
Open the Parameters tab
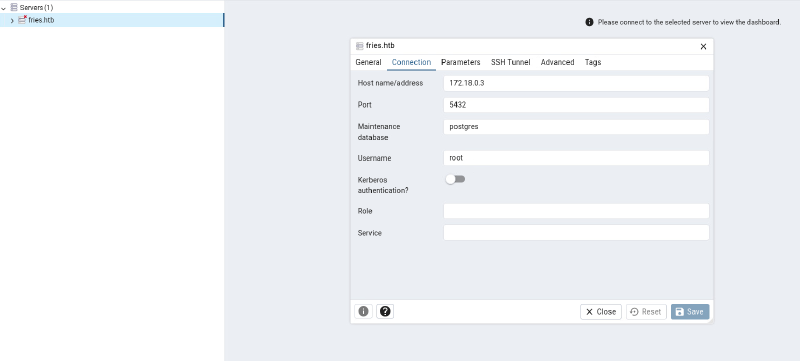point(461,62)
